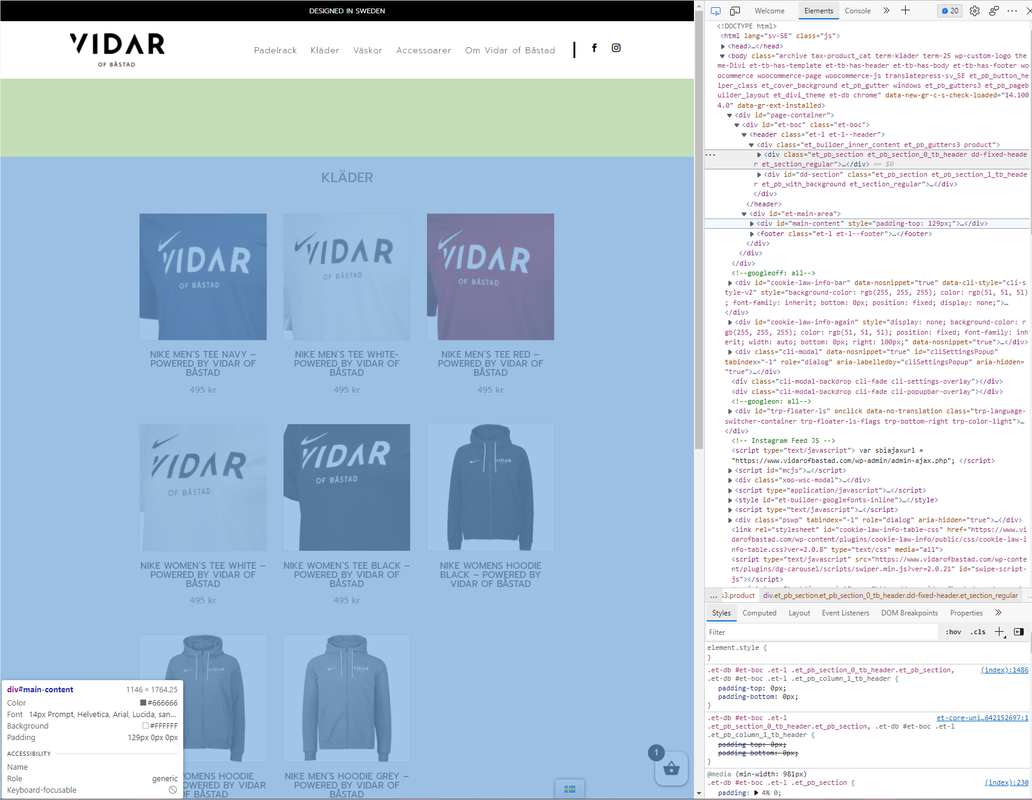Click the #FFFFFF background swatch in tooltip

[145, 726]
